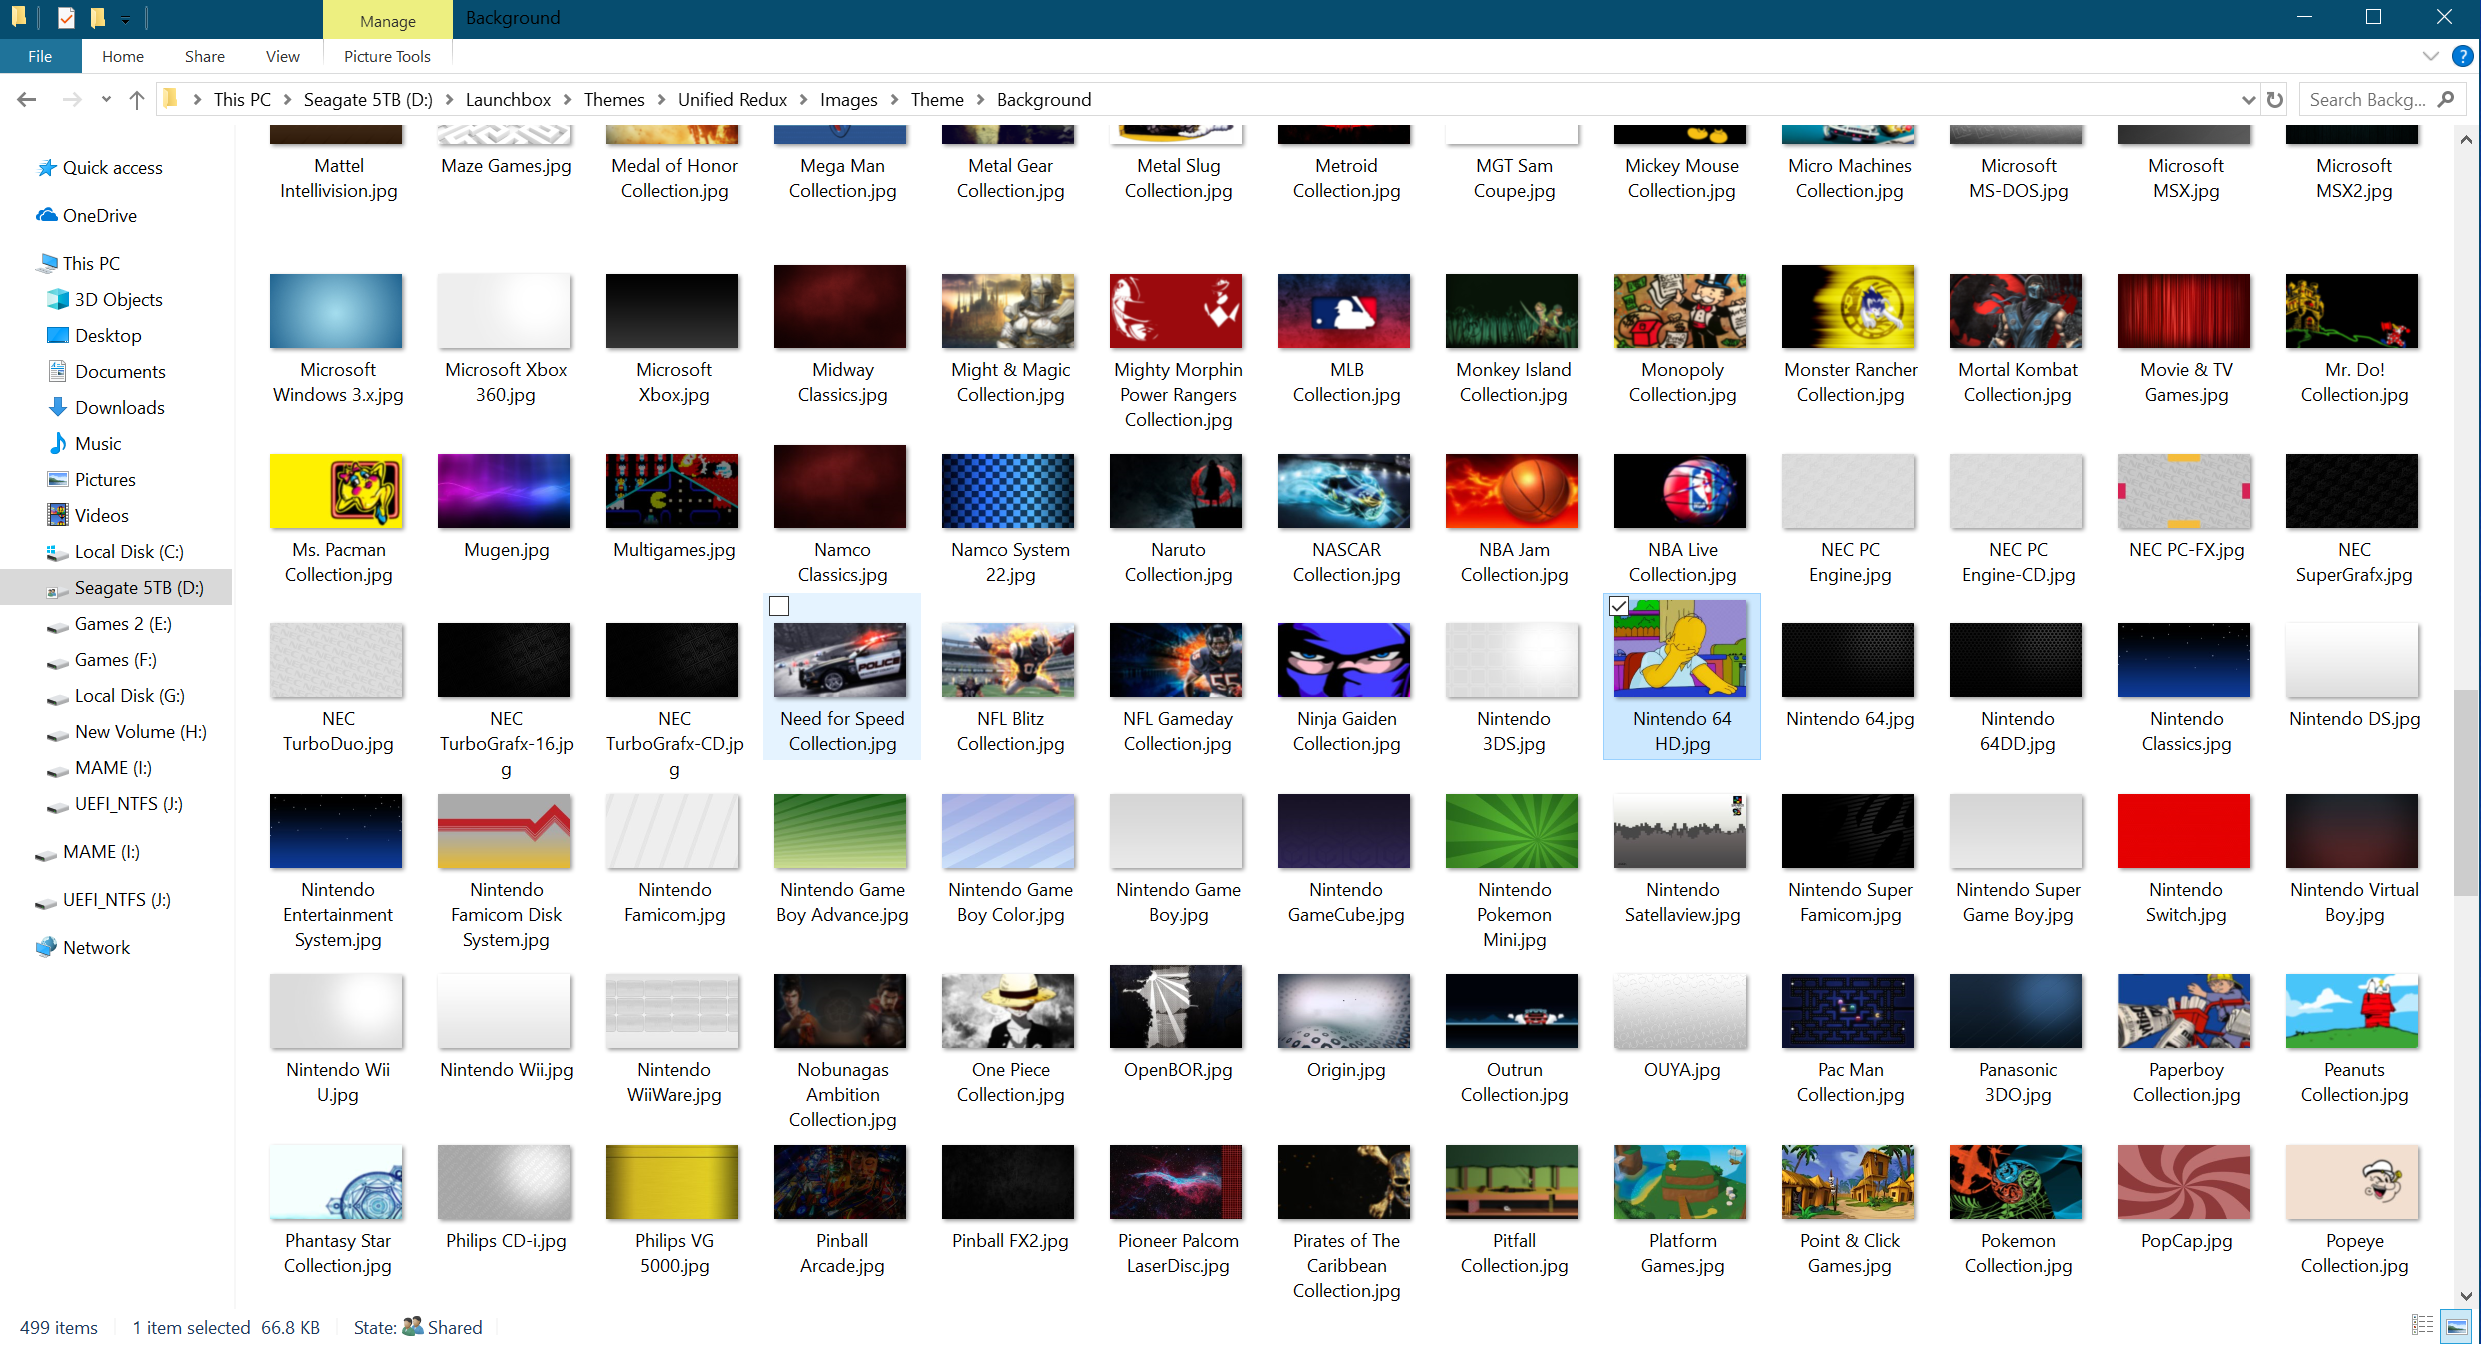2485x1351 pixels.
Task: Open recent locations dropdown arrow
Action: point(106,99)
